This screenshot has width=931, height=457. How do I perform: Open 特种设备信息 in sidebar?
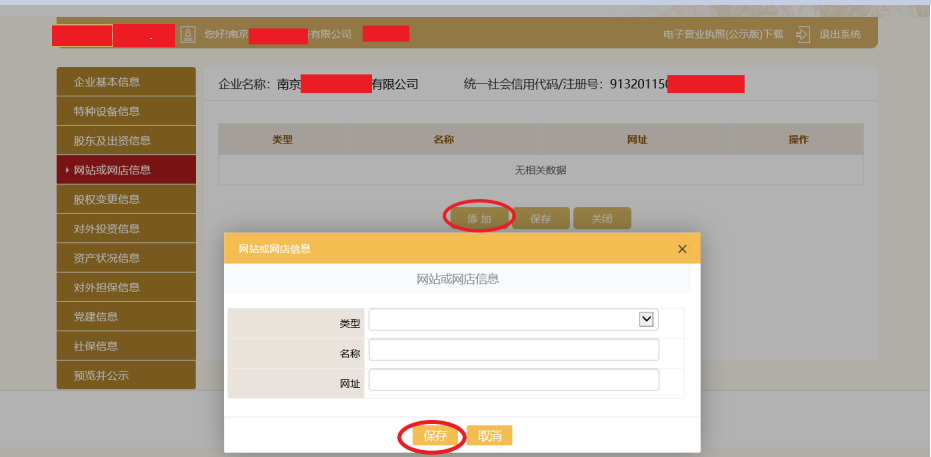(126, 111)
